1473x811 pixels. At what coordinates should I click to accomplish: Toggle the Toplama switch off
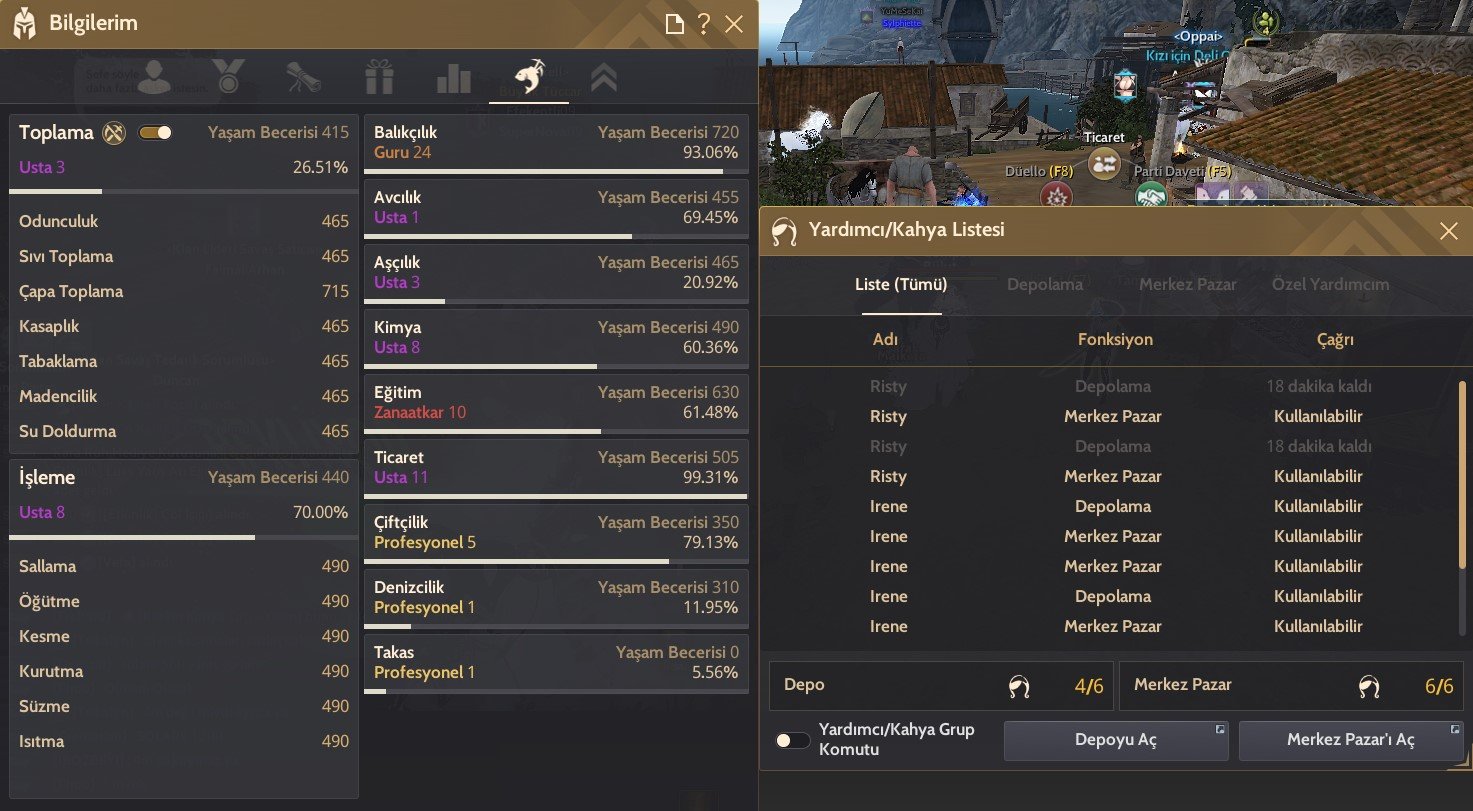click(x=155, y=132)
